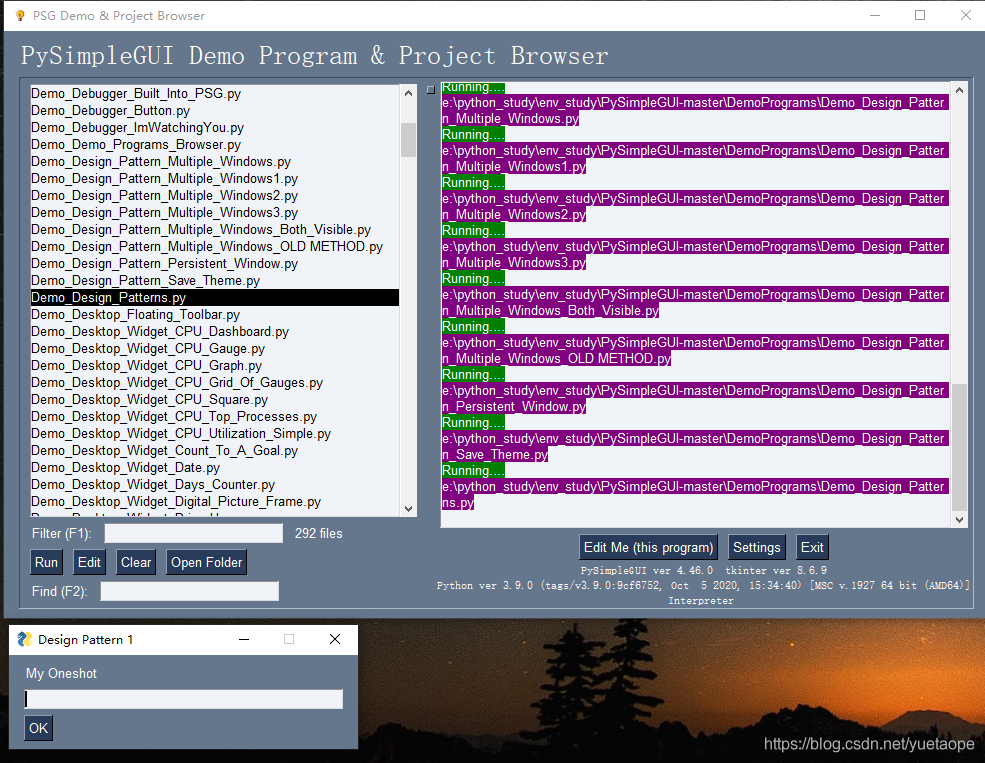This screenshot has width=985, height=763.
Task: Select Demo_Debugger_Button.py
Action: click(x=215, y=111)
